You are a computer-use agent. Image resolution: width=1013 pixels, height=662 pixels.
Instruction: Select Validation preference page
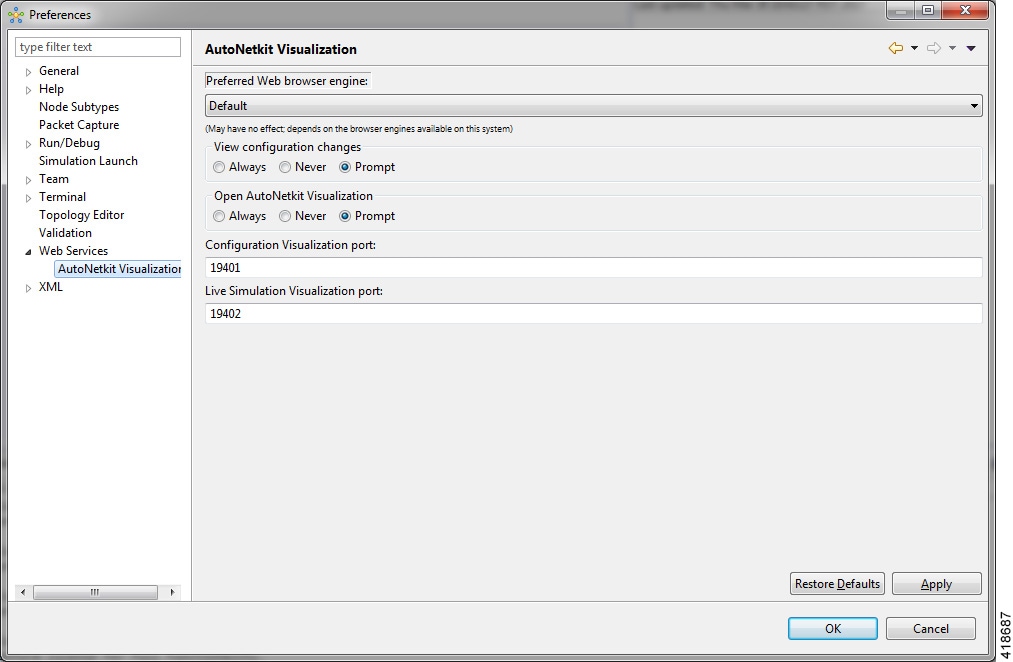point(65,233)
